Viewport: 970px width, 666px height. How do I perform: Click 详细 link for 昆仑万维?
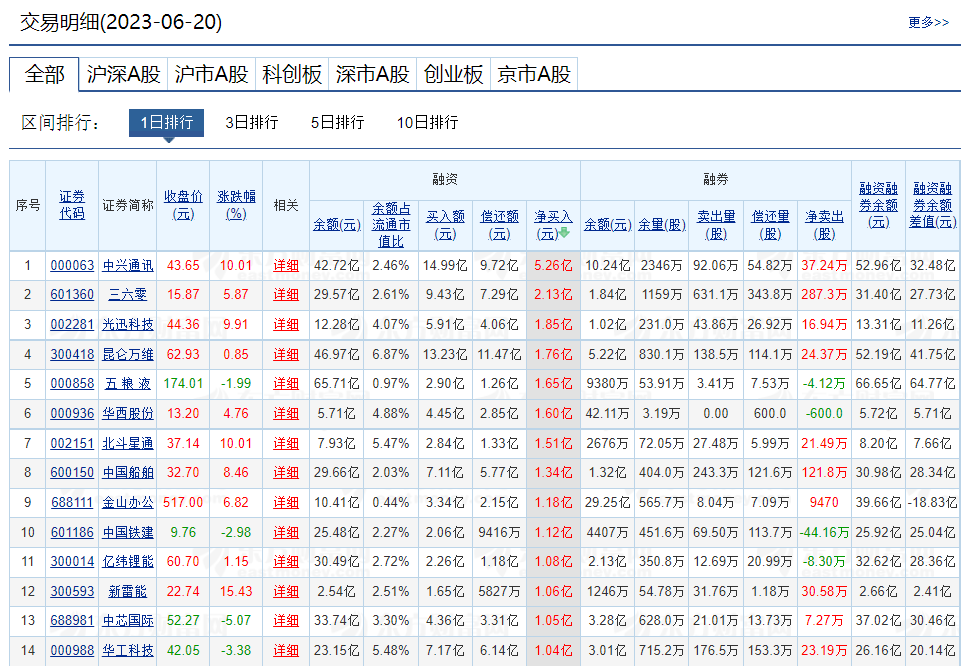(286, 354)
